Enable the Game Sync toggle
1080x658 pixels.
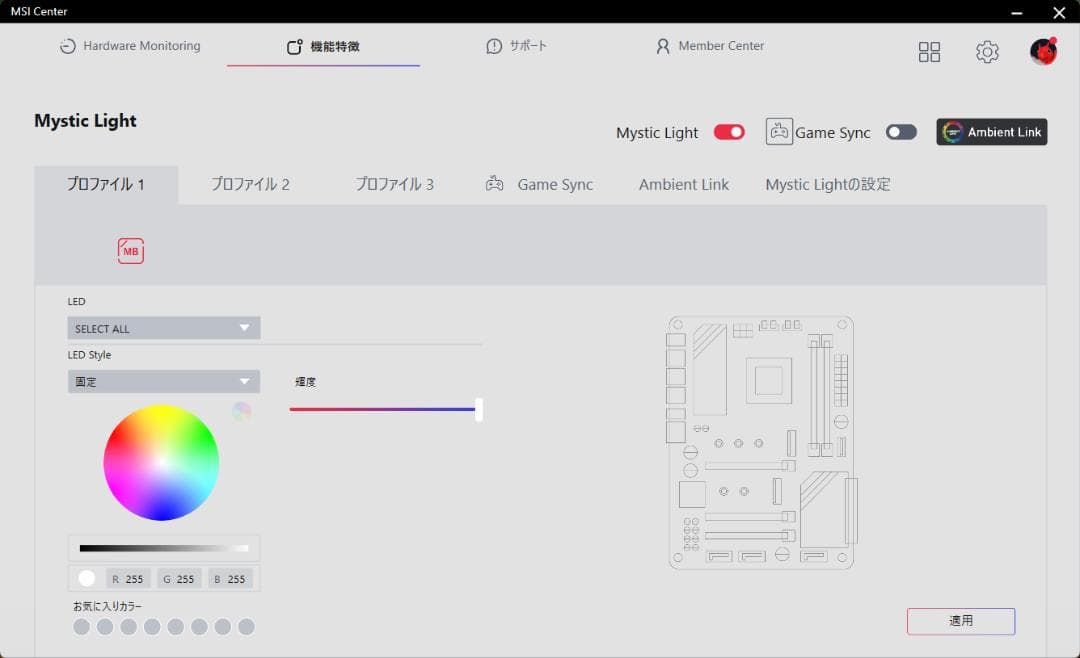pyautogui.click(x=900, y=132)
